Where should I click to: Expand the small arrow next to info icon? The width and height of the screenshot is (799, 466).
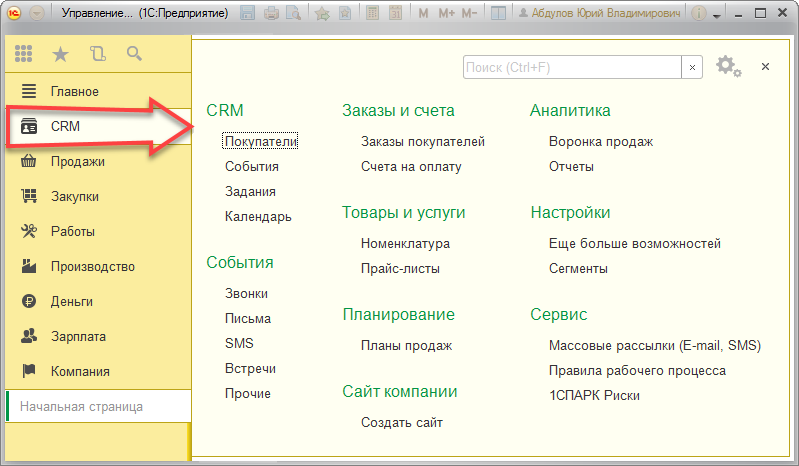pos(716,15)
